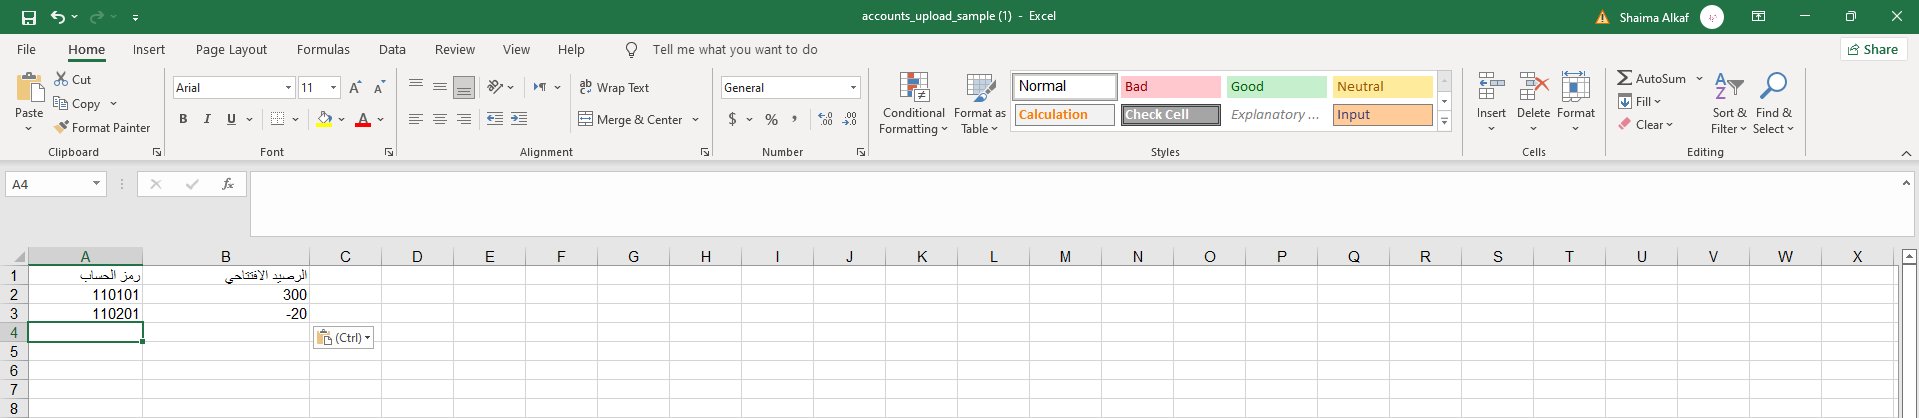Screen dimensions: 1919x418
Task: Click the Increase Font Size icon
Action: click(355, 88)
